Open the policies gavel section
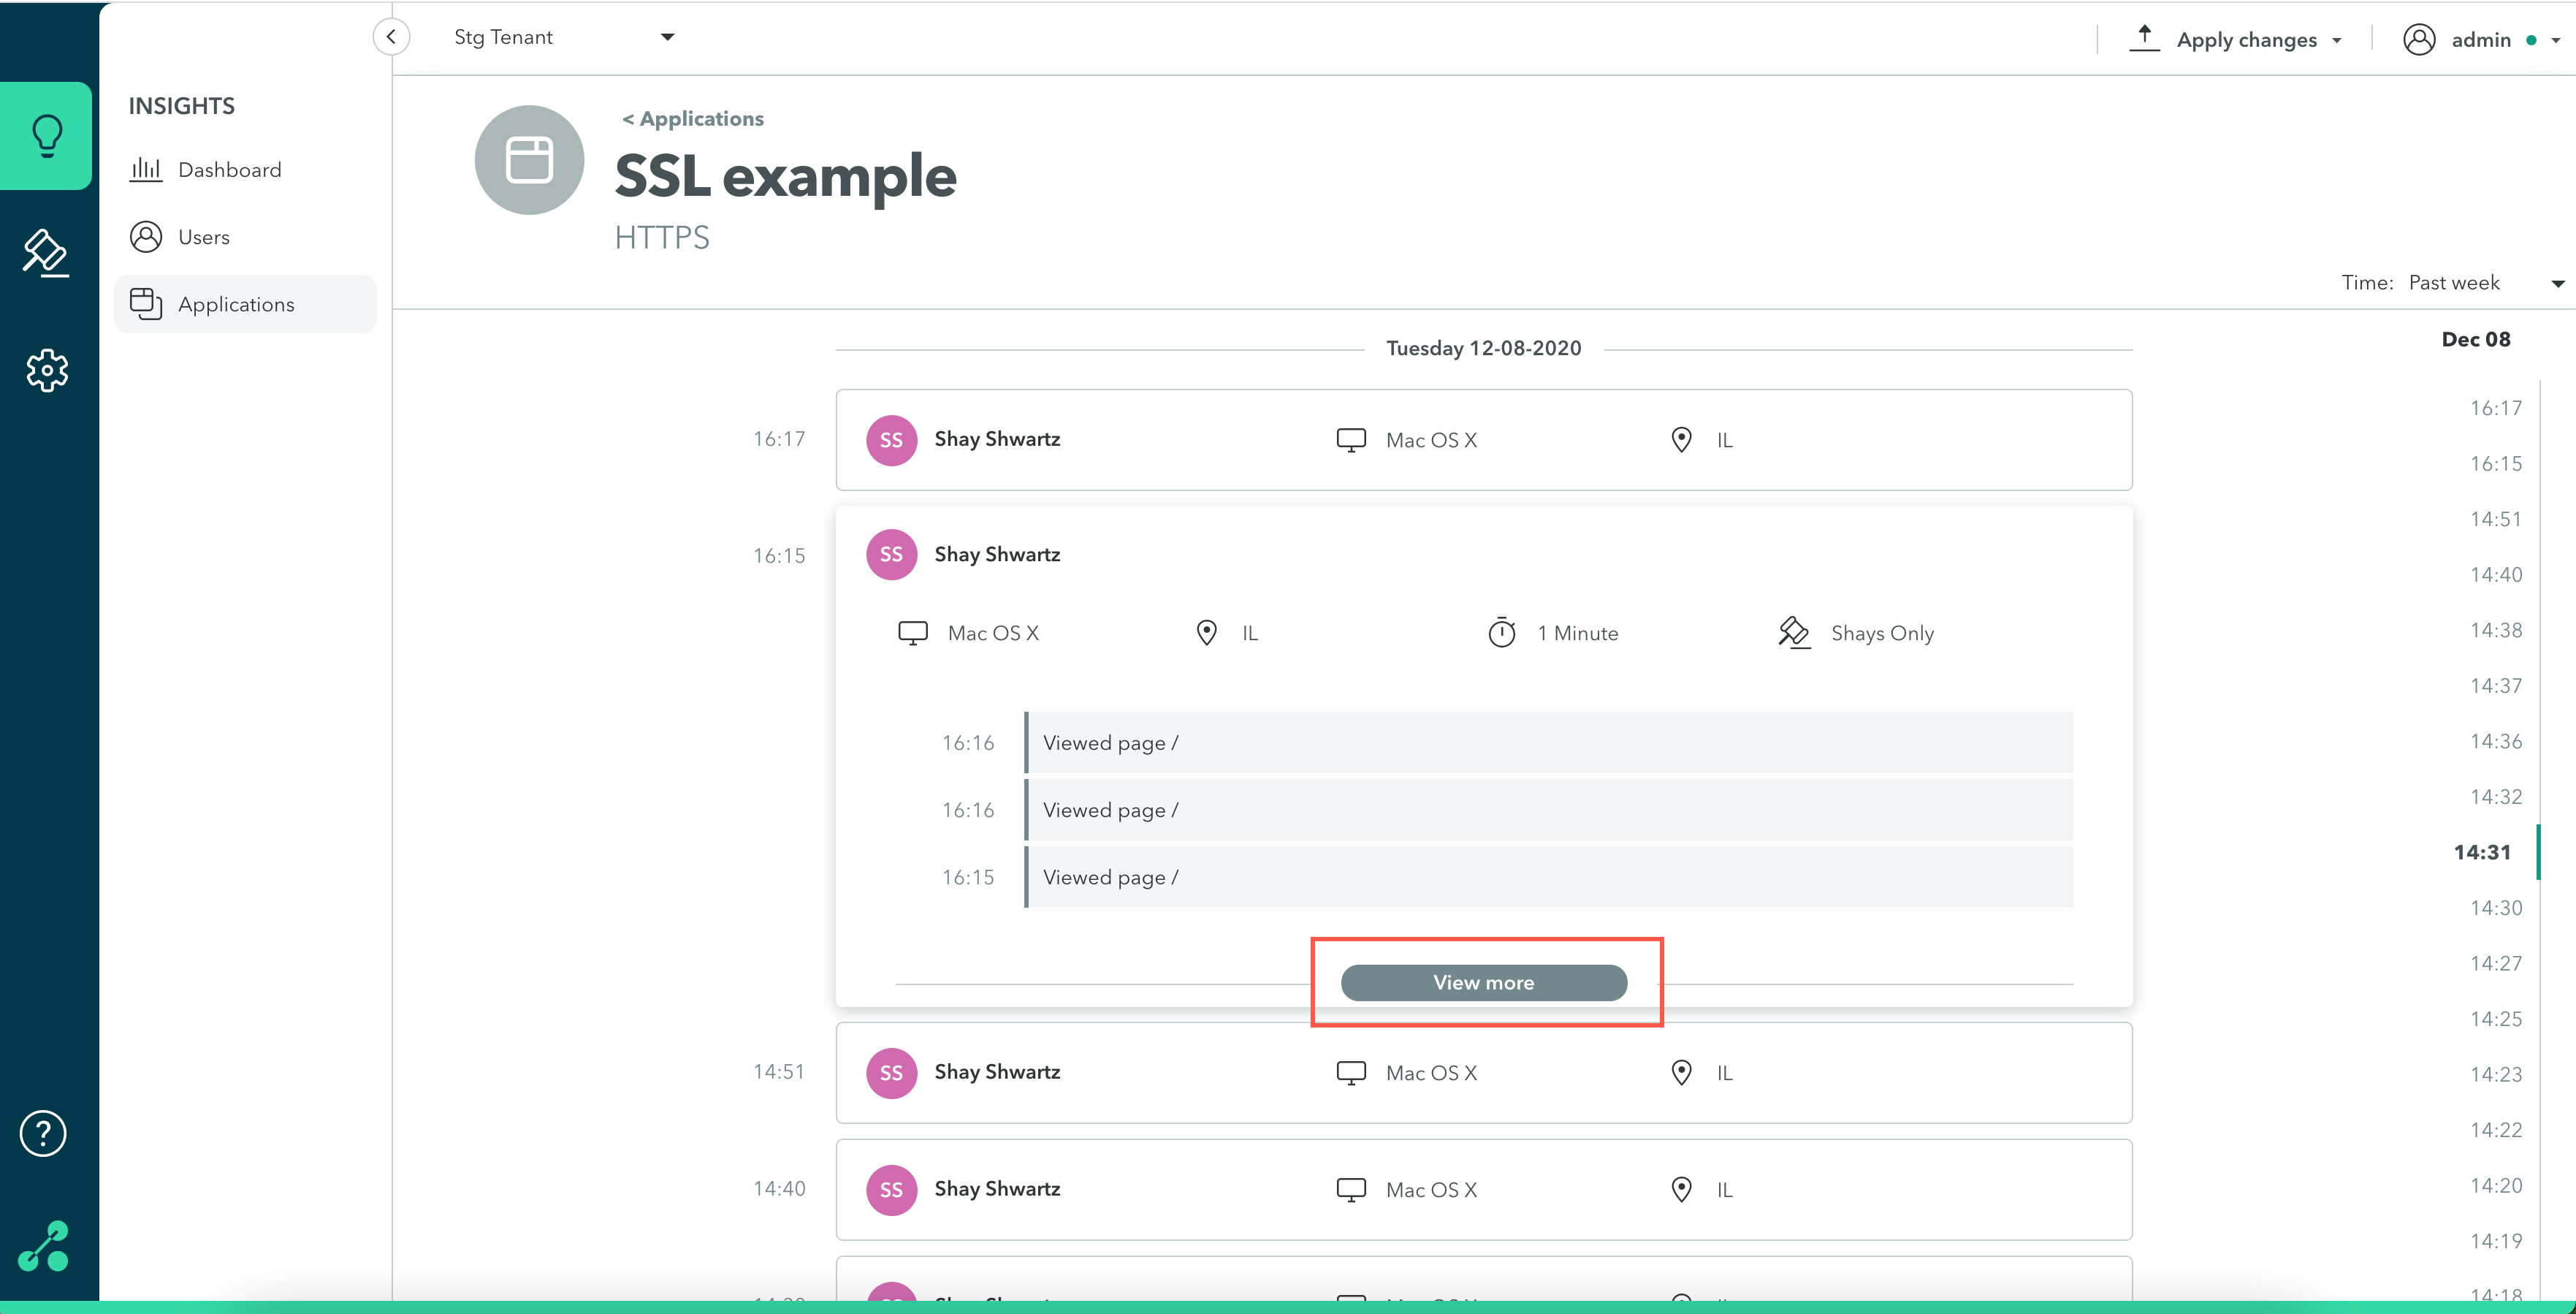The image size is (2576, 1314). (46, 253)
